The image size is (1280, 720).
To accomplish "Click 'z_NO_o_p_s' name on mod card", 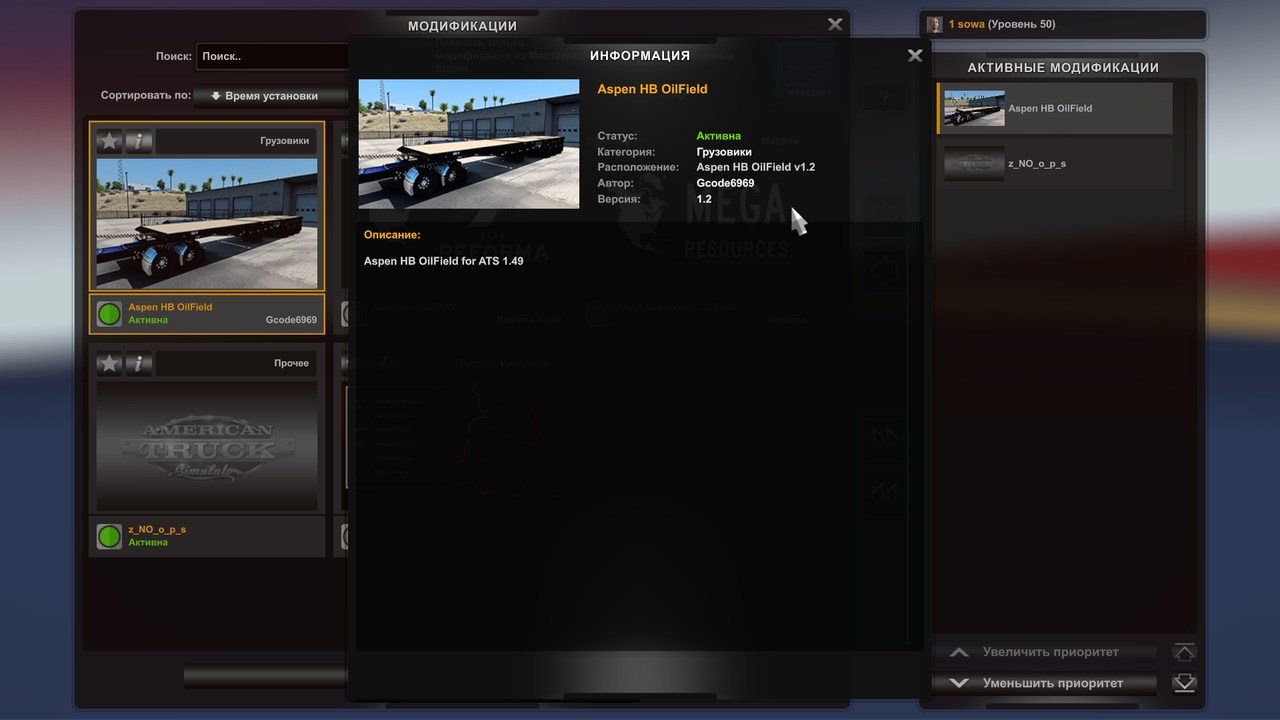I will (157, 529).
